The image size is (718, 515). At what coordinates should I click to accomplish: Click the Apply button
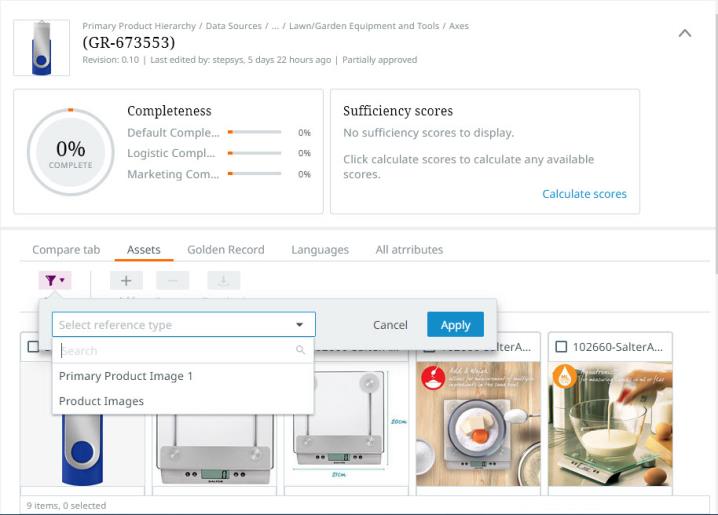point(455,325)
